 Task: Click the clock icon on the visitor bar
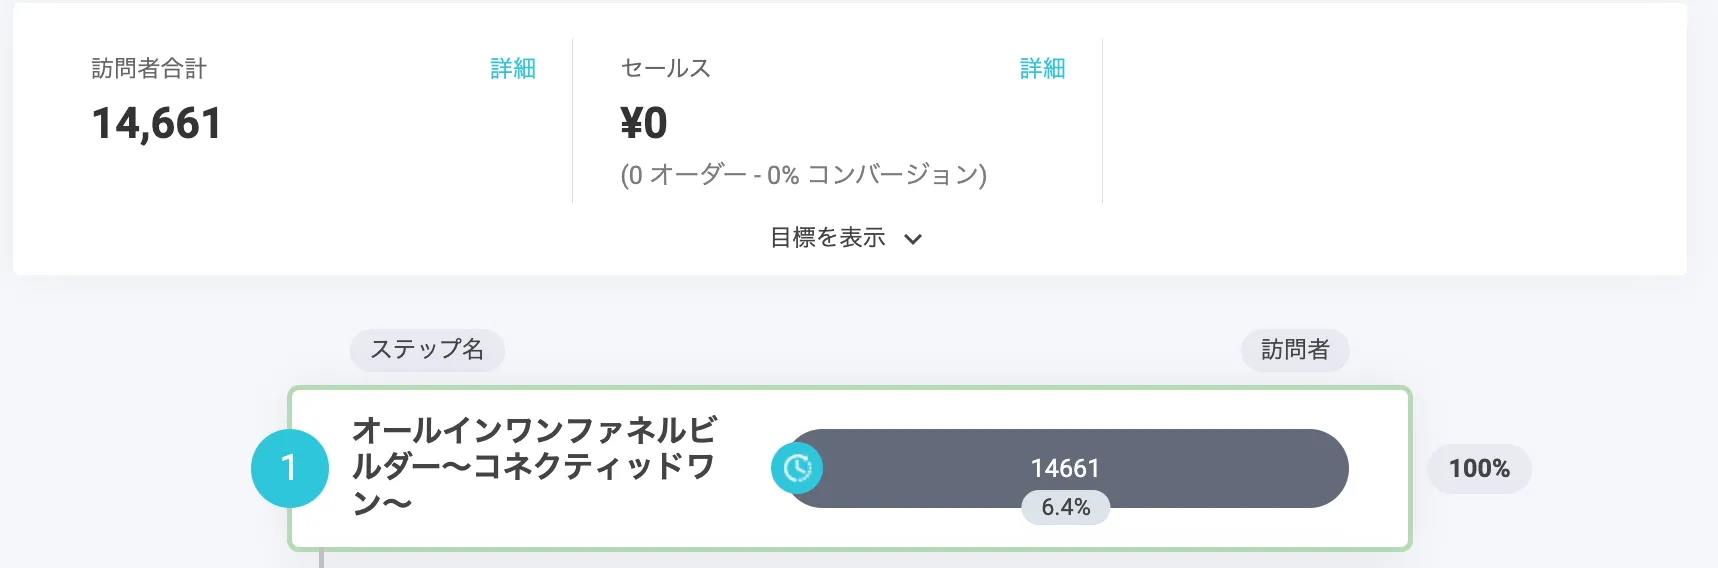[797, 468]
